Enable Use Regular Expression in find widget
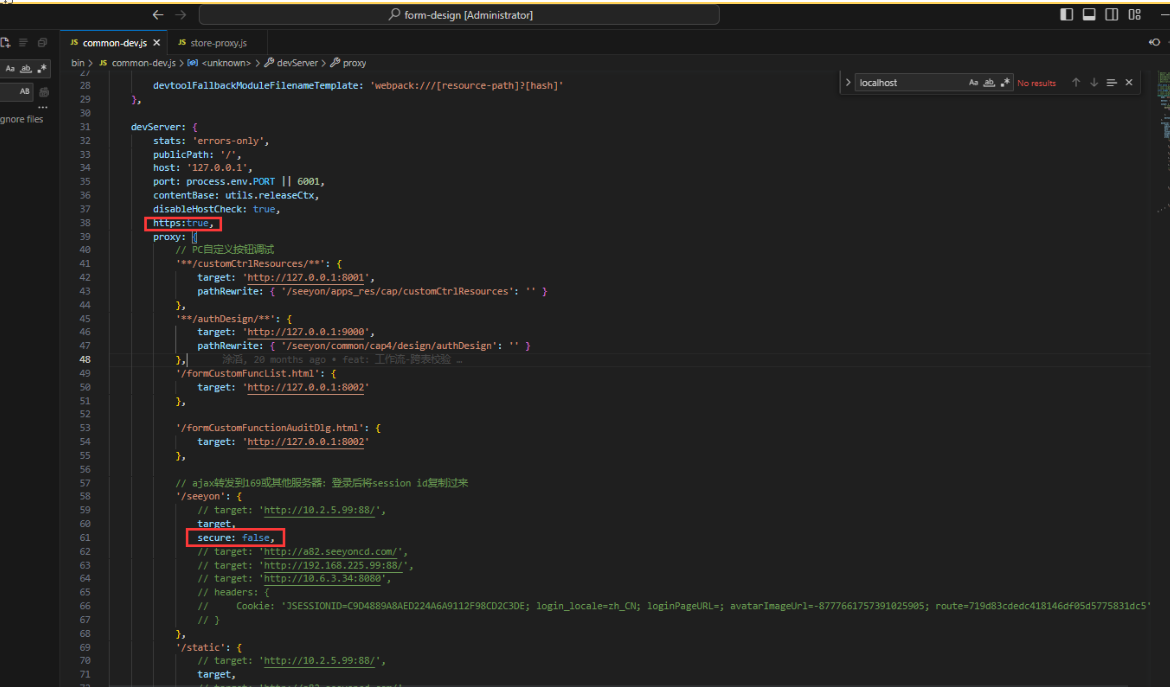Viewport: 1170px width, 687px height. (x=1005, y=83)
